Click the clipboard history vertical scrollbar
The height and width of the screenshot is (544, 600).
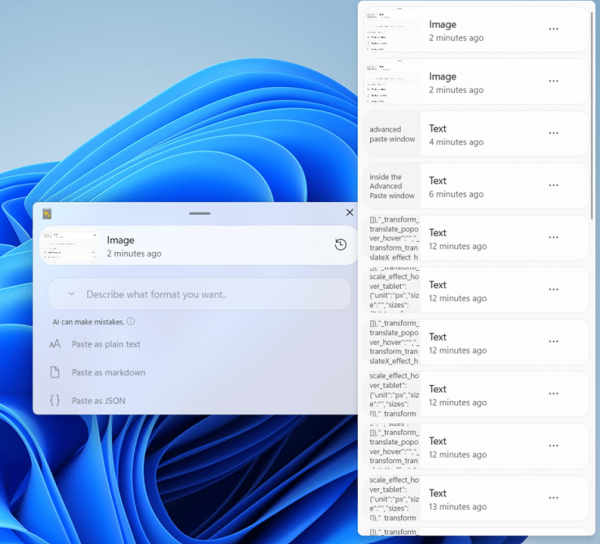click(x=592, y=115)
